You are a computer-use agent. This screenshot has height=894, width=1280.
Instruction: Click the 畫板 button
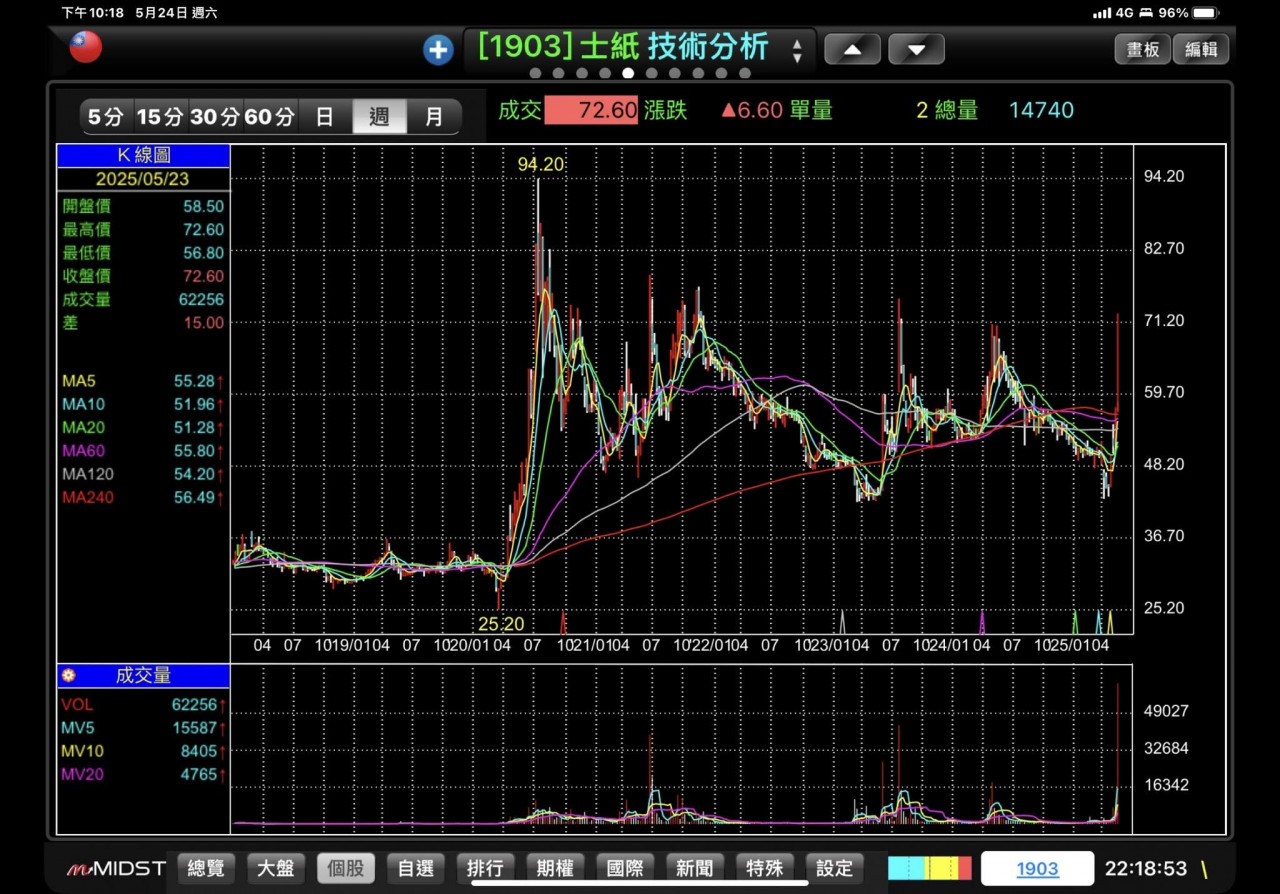(1142, 49)
